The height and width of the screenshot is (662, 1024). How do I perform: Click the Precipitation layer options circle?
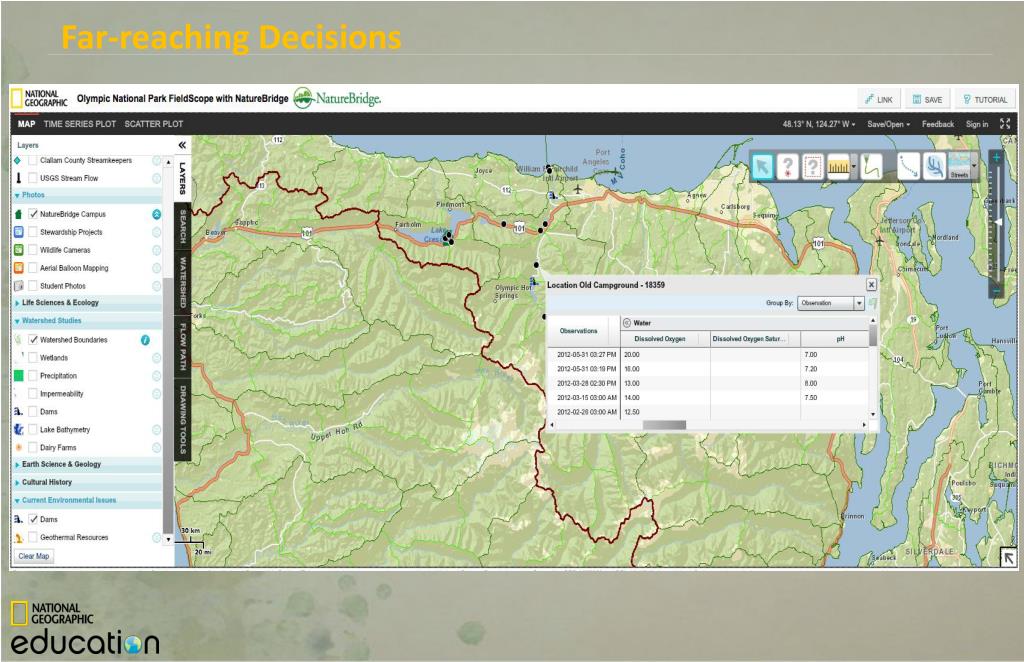pyautogui.click(x=157, y=376)
